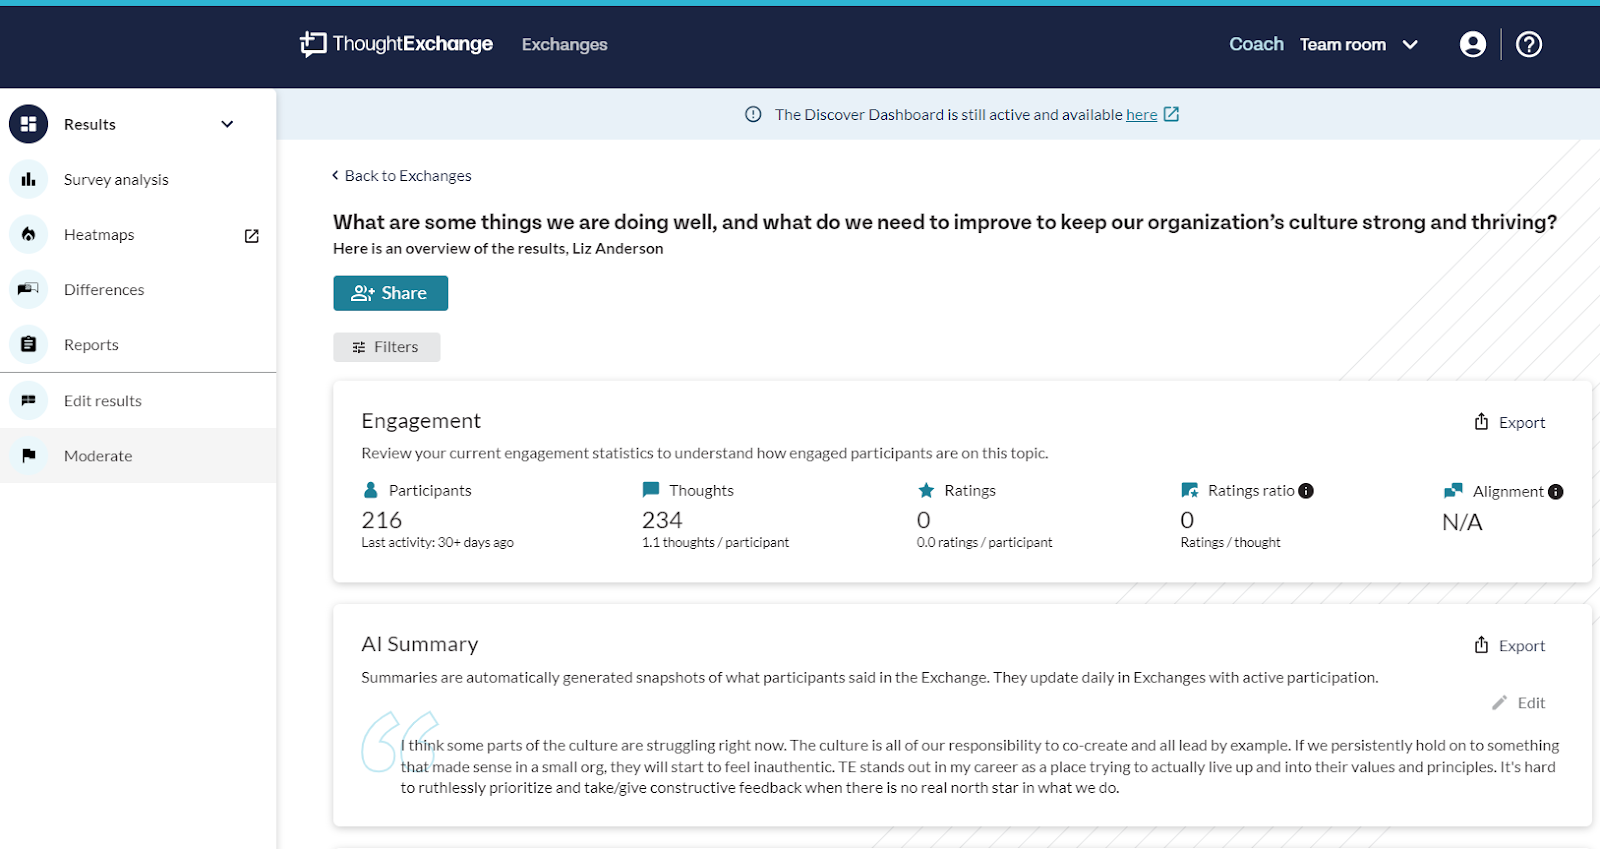Image resolution: width=1600 pixels, height=849 pixels.
Task: Click the AI Summary edit pencil icon
Action: coord(1499,703)
